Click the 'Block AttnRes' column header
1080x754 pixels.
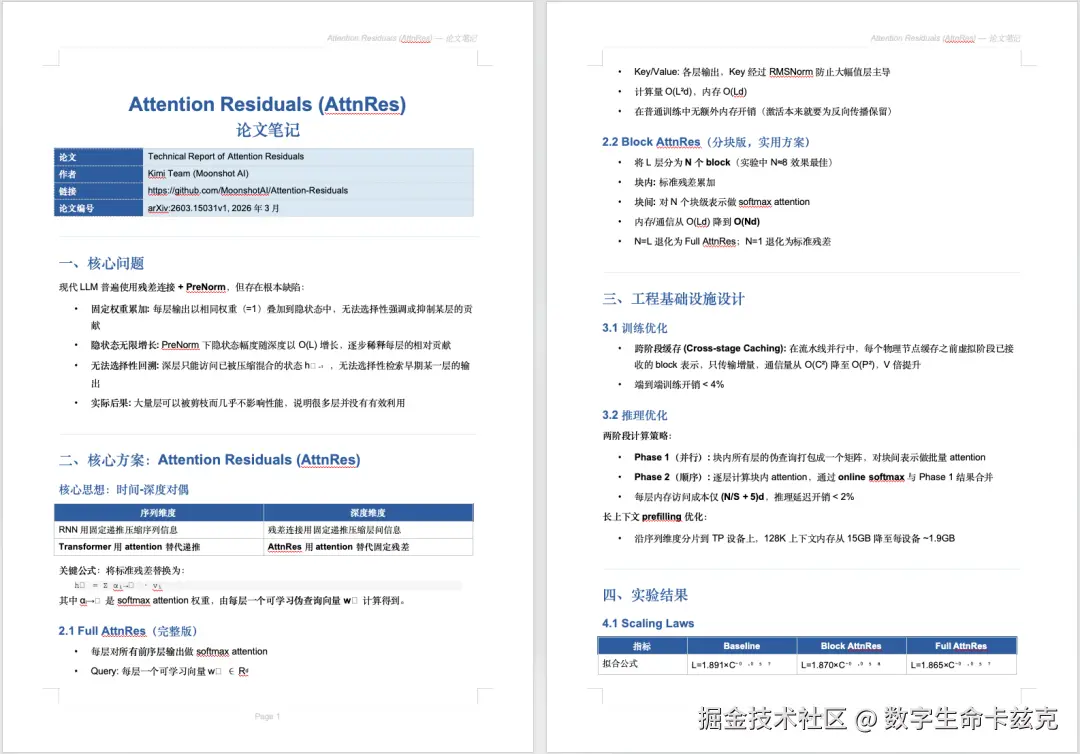[x=851, y=646]
